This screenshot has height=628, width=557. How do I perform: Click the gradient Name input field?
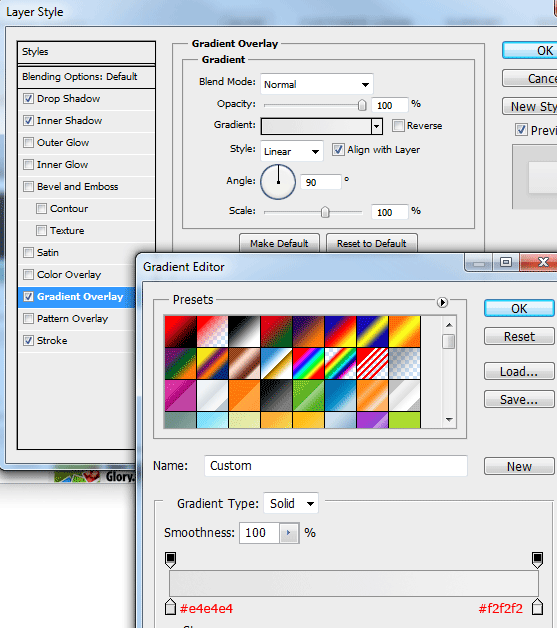(336, 465)
